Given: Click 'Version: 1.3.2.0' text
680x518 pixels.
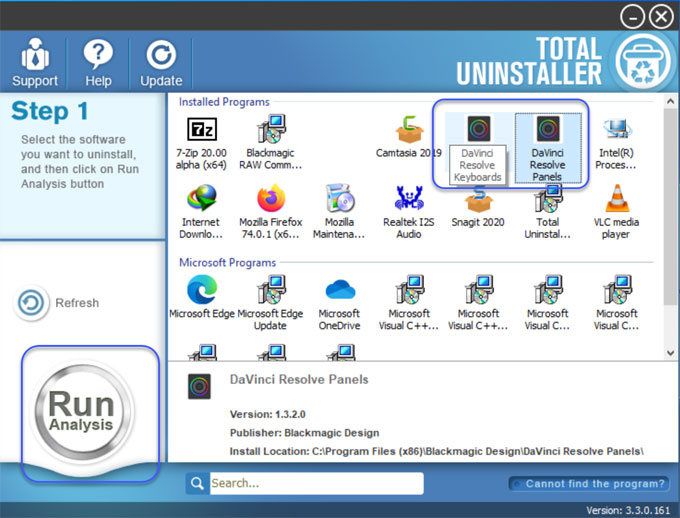Looking at the screenshot, I should [x=268, y=414].
